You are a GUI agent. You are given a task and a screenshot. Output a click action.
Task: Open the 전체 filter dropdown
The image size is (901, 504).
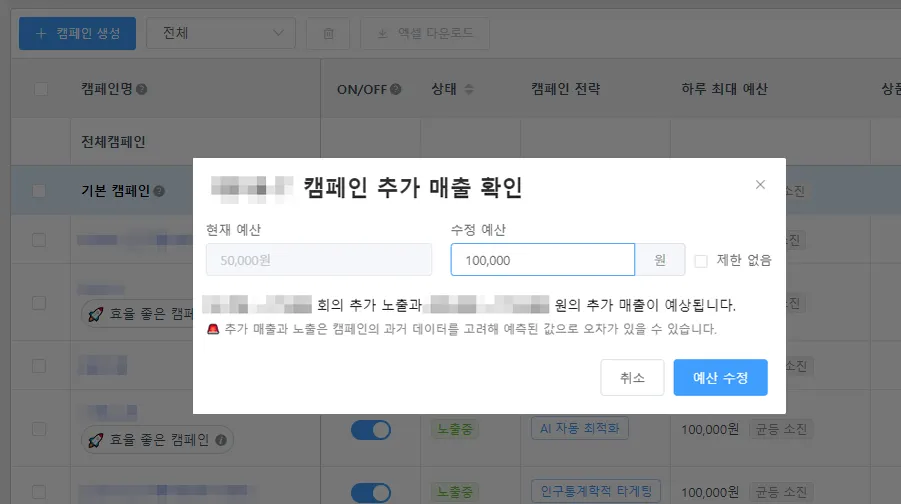(221, 33)
